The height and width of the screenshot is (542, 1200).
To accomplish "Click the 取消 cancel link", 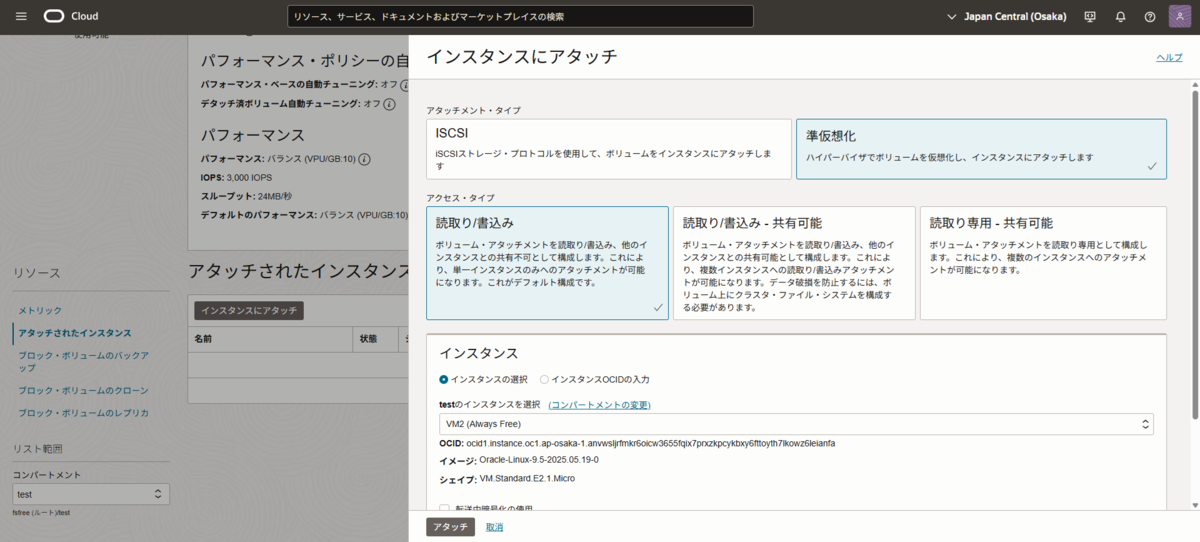I will coord(494,527).
